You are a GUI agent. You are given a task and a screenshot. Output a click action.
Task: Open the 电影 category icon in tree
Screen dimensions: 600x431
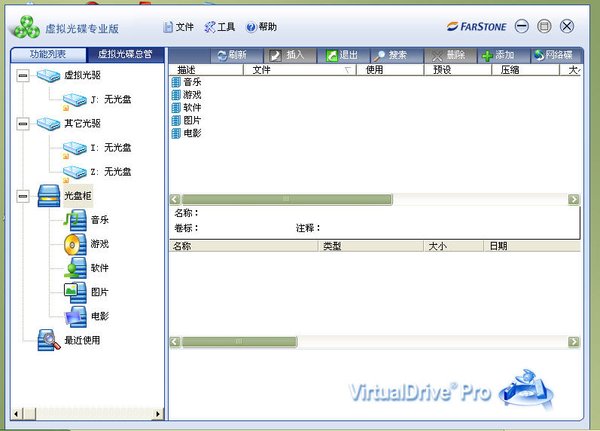coord(76,317)
